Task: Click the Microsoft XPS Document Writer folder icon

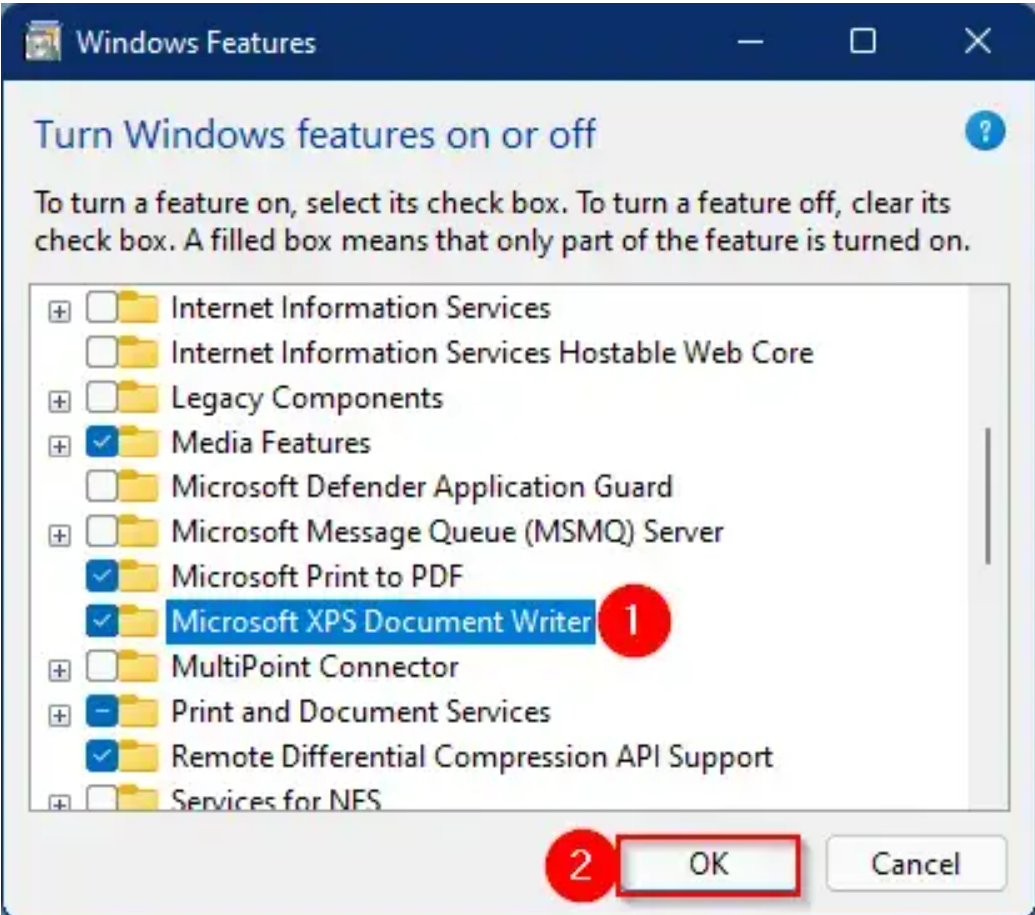Action: point(139,621)
